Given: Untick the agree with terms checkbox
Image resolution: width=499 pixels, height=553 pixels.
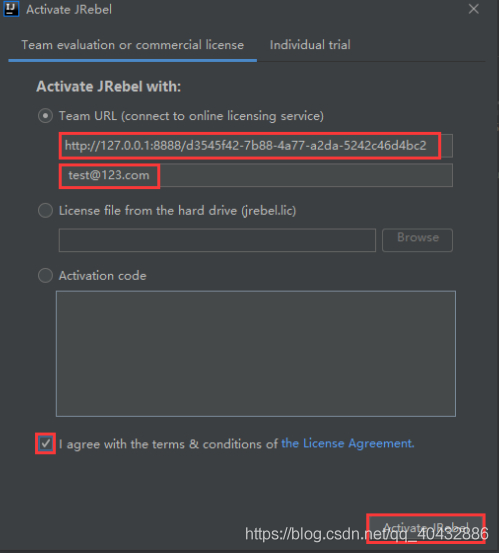Looking at the screenshot, I should 45,443.
